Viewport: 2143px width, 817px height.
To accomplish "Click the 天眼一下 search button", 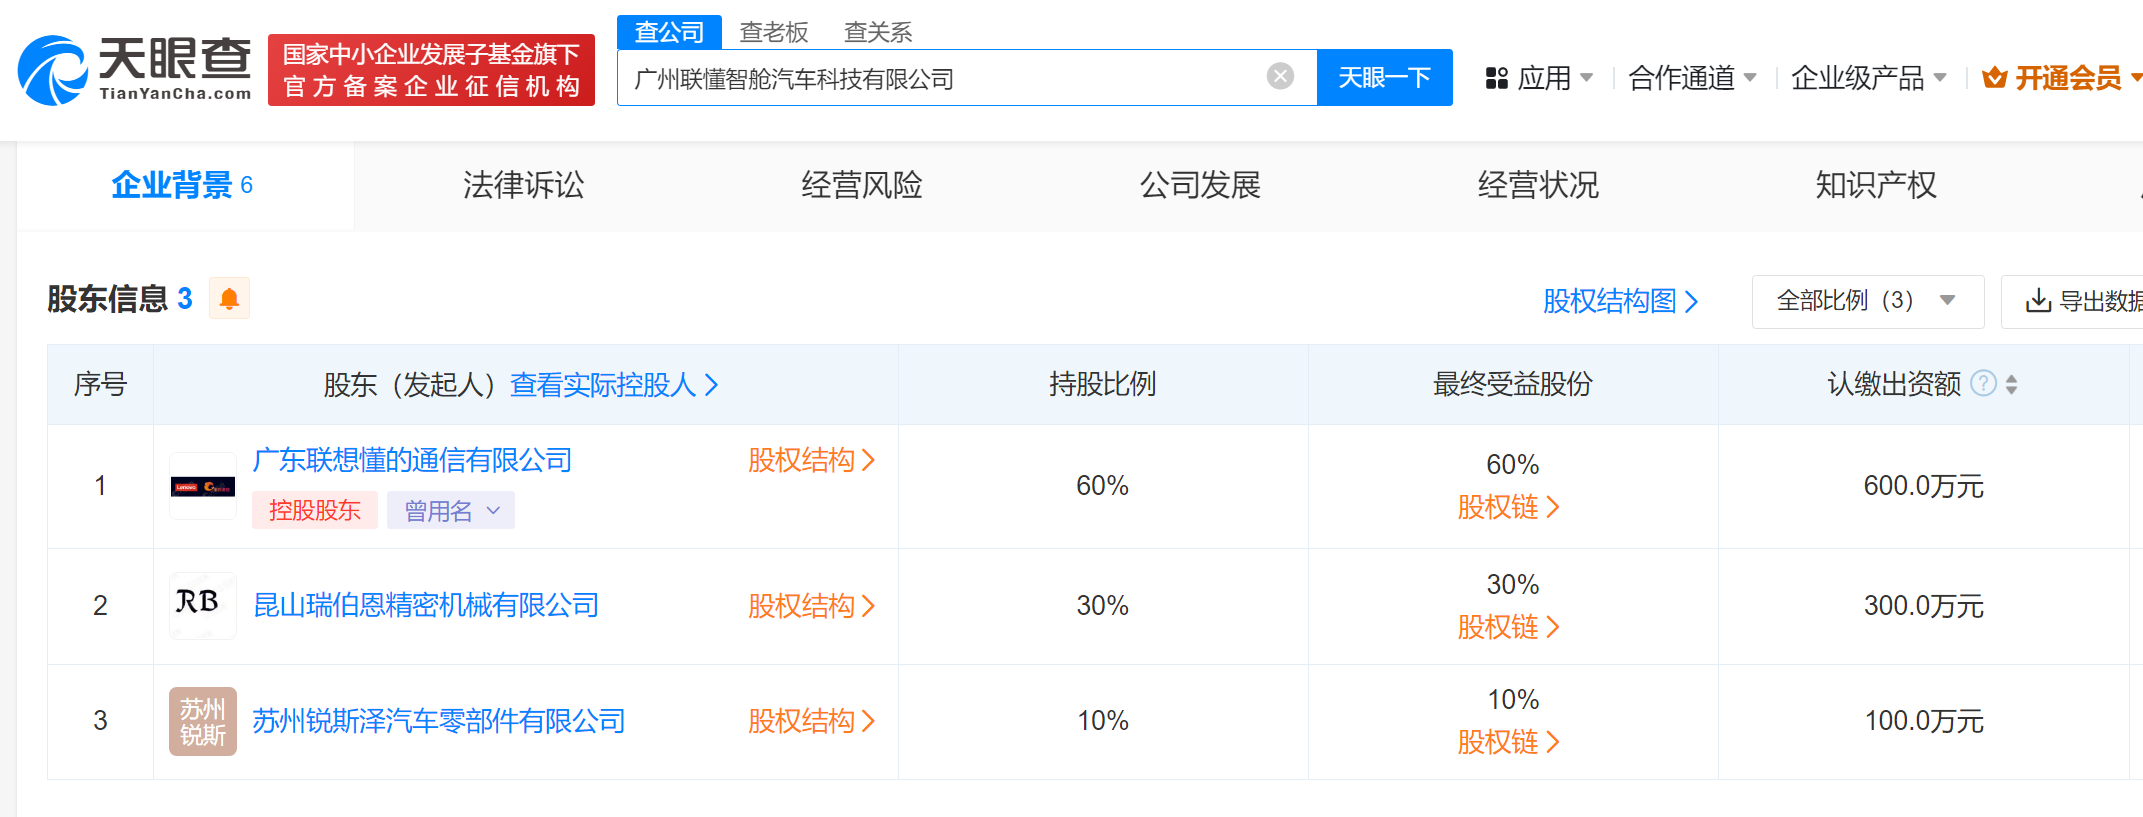I will [x=1384, y=78].
